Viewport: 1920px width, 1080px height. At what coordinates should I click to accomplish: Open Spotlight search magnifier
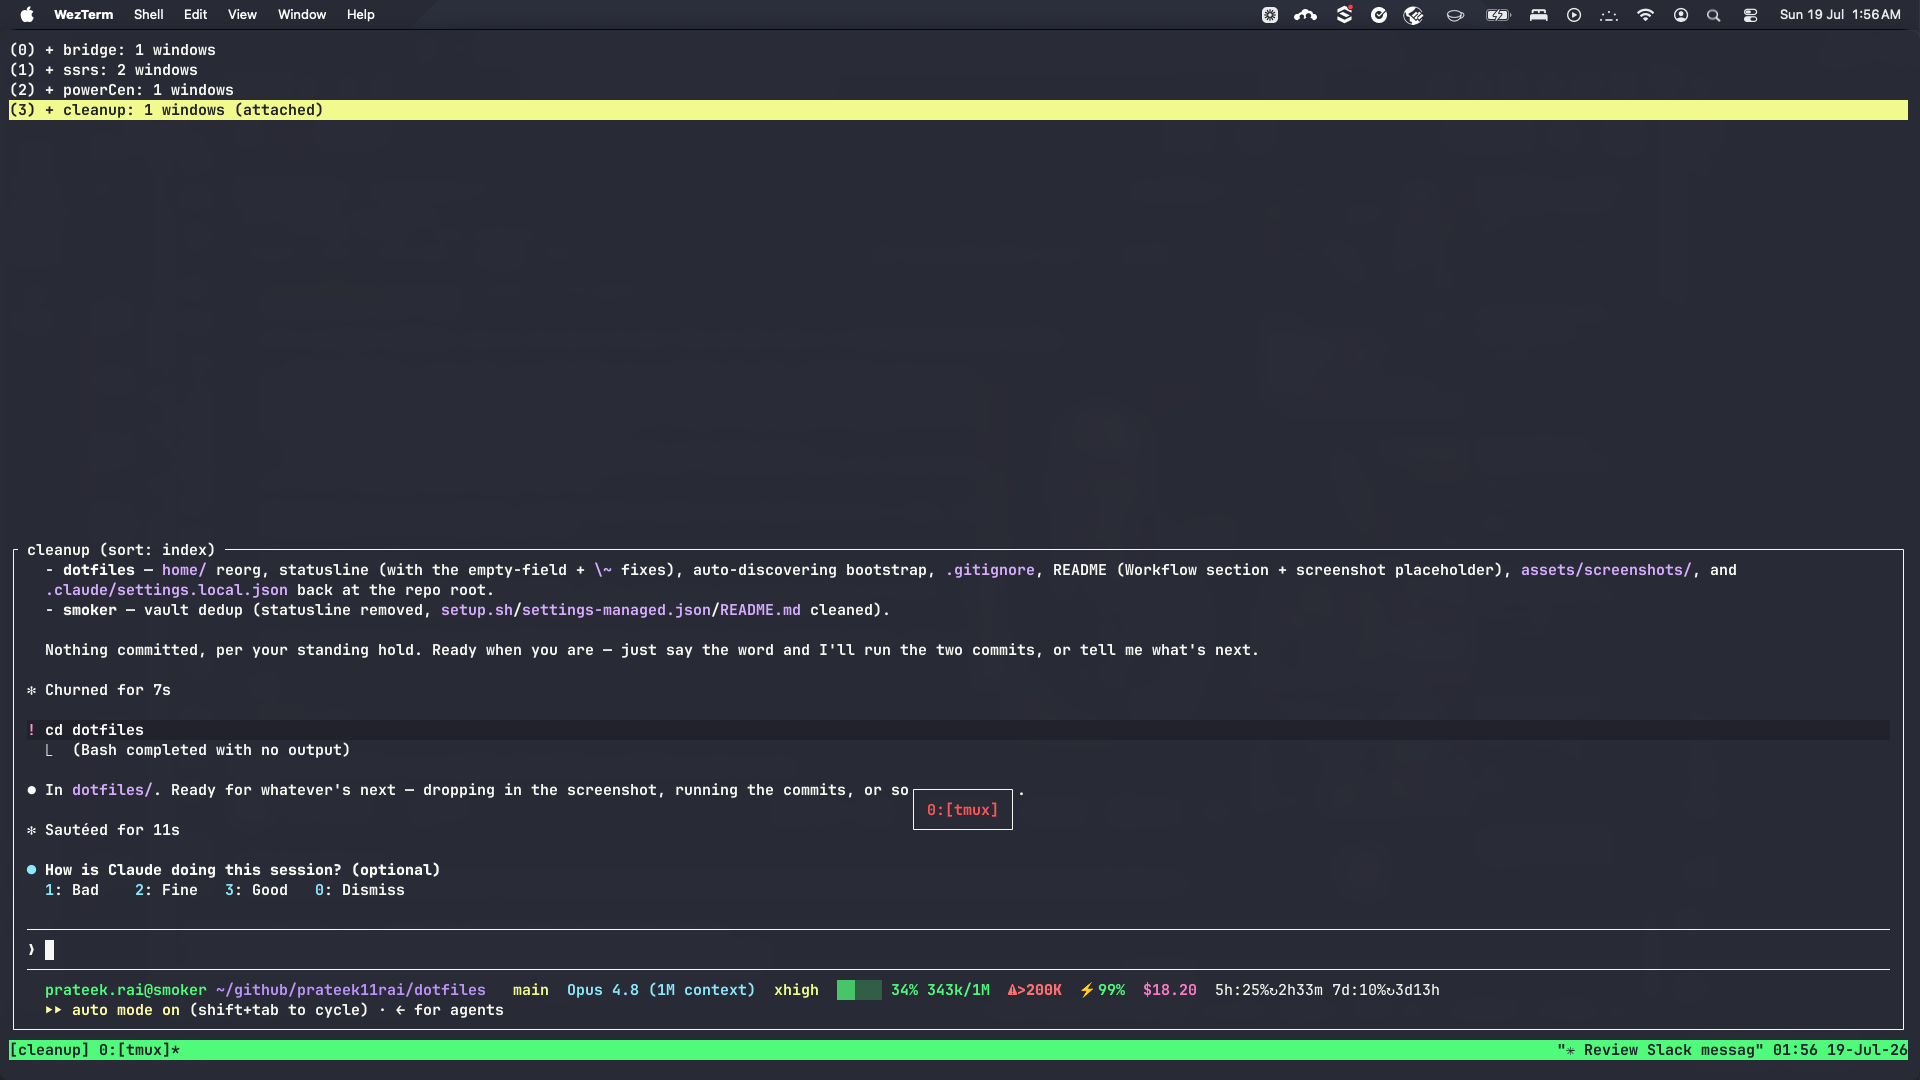click(x=1714, y=15)
